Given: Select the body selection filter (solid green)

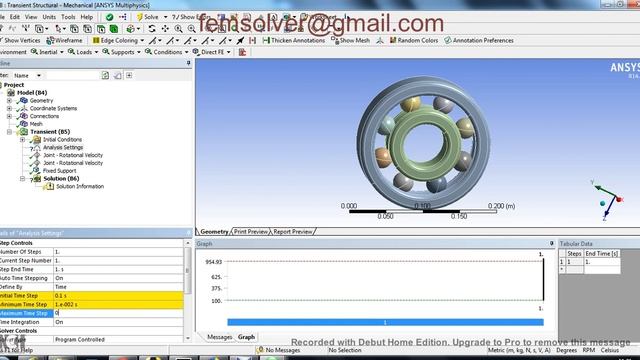Looking at the screenshot, I should click(x=114, y=29).
